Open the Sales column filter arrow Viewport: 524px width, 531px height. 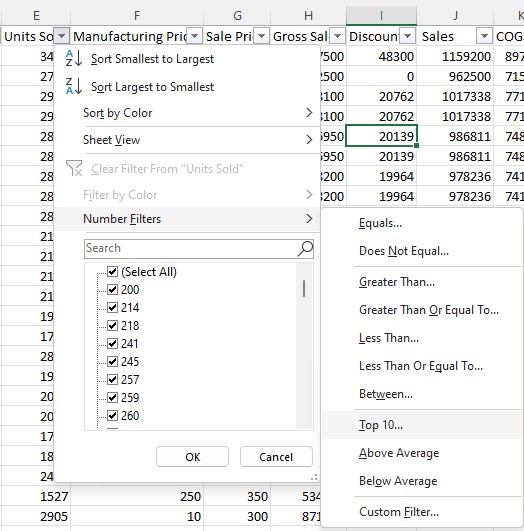(484, 36)
